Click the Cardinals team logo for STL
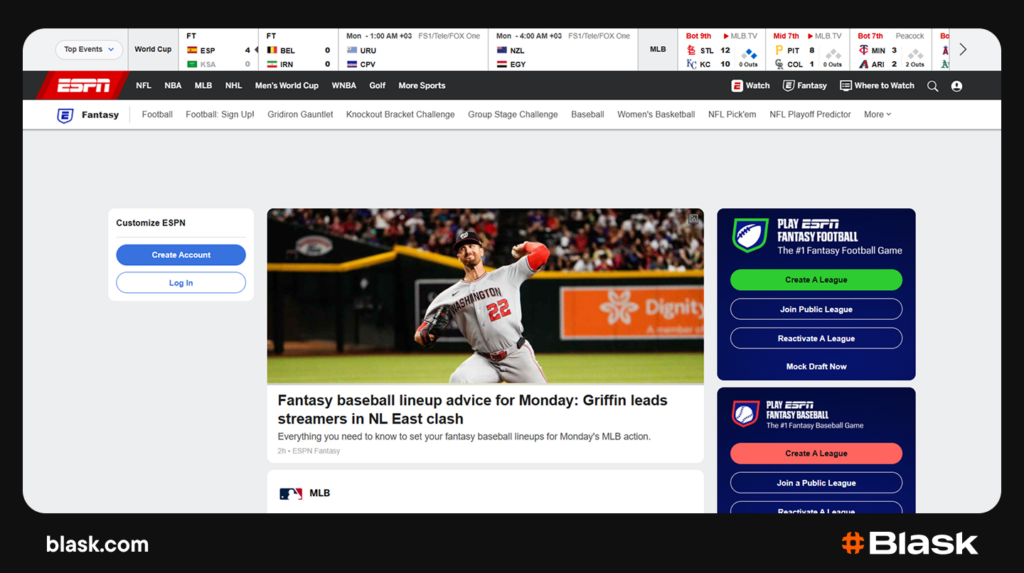The height and width of the screenshot is (573, 1024). [692, 50]
